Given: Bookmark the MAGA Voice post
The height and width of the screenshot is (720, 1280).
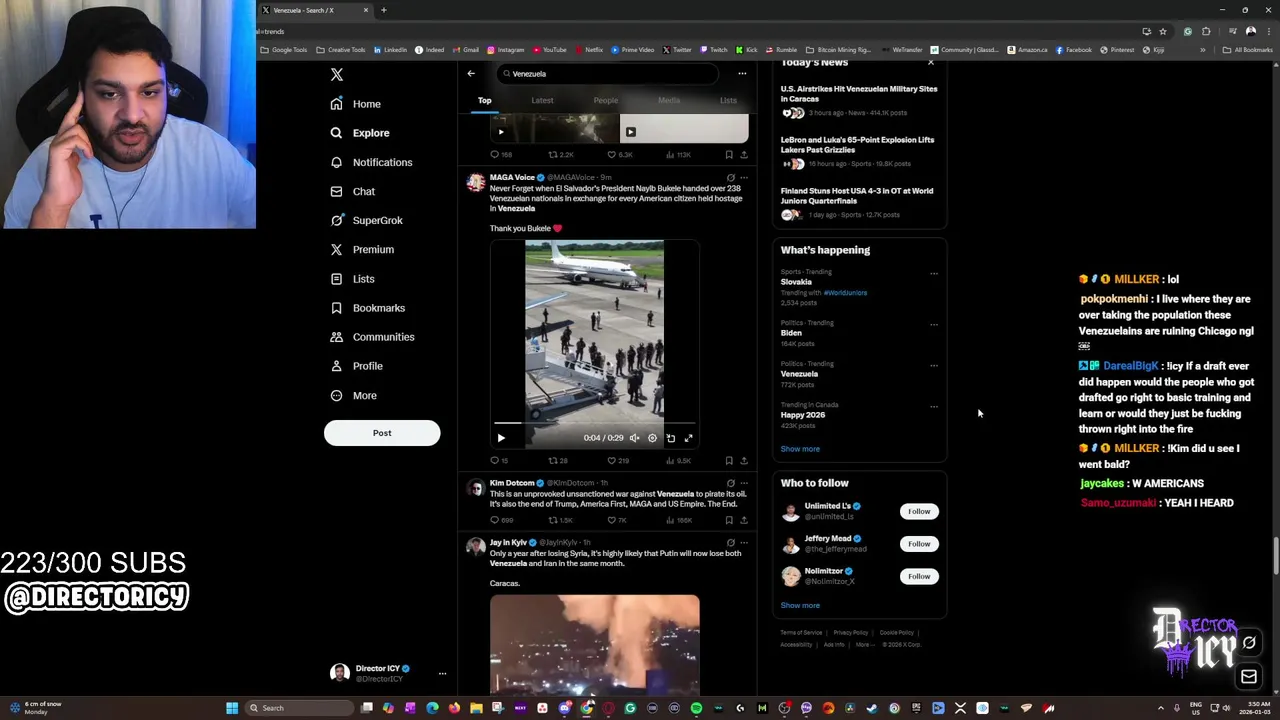Looking at the screenshot, I should 728,461.
